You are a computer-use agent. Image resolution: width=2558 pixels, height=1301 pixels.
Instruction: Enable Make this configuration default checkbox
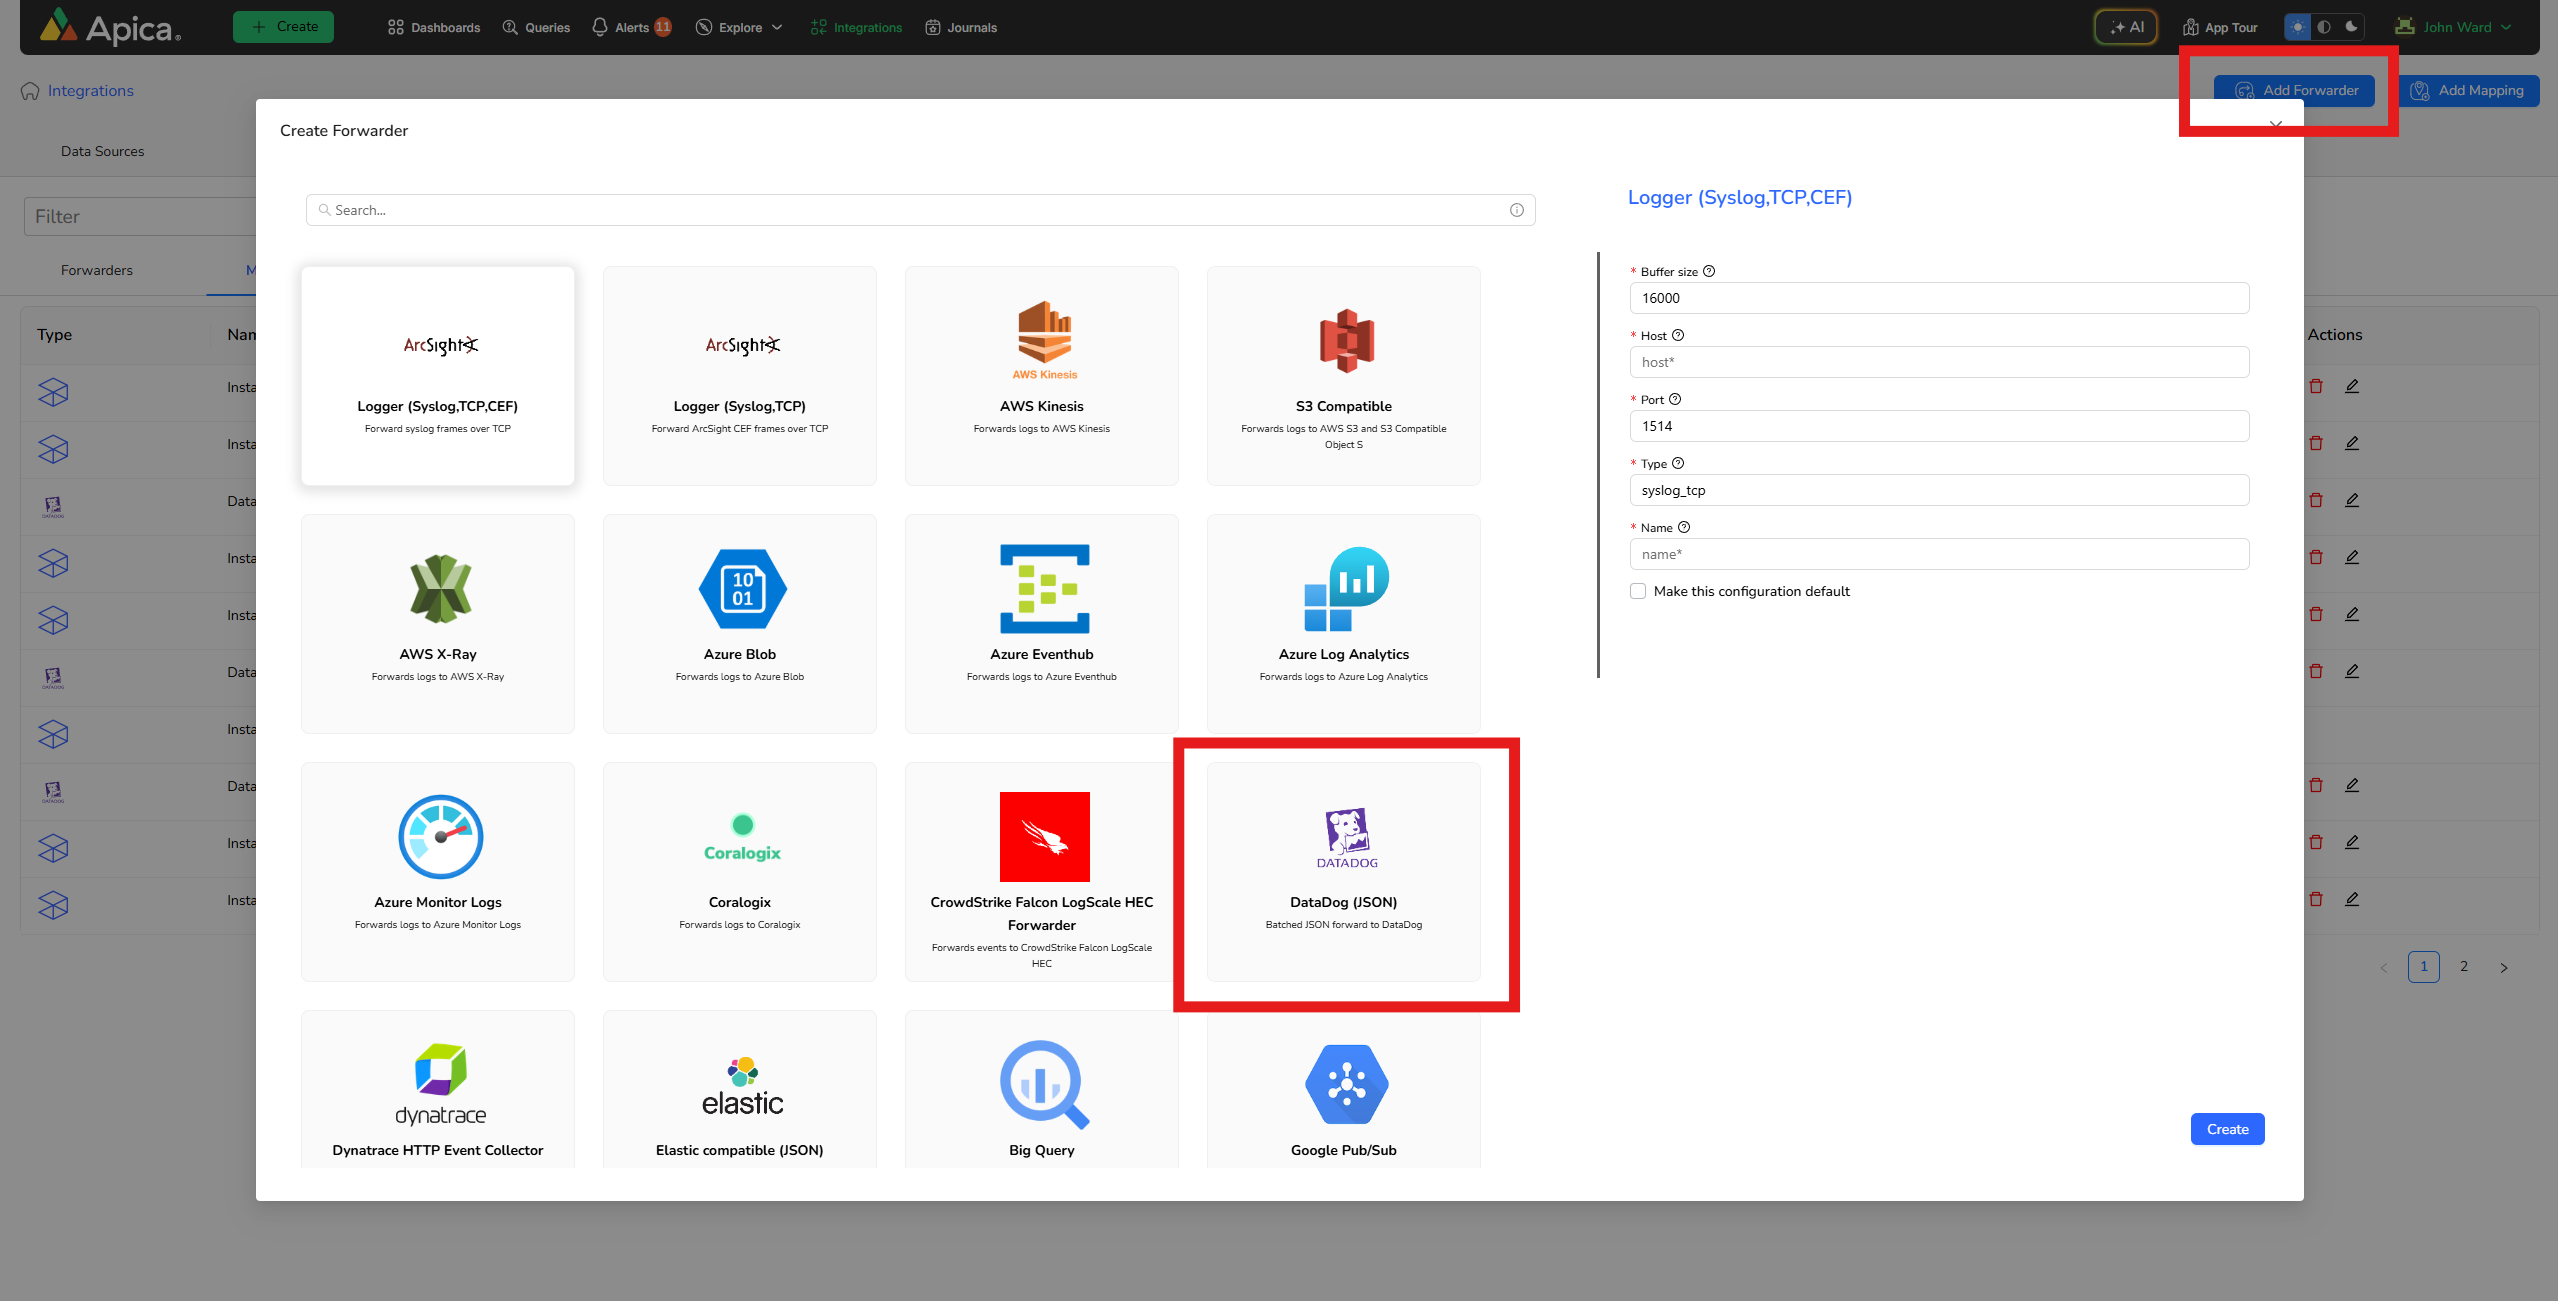[x=1638, y=591]
